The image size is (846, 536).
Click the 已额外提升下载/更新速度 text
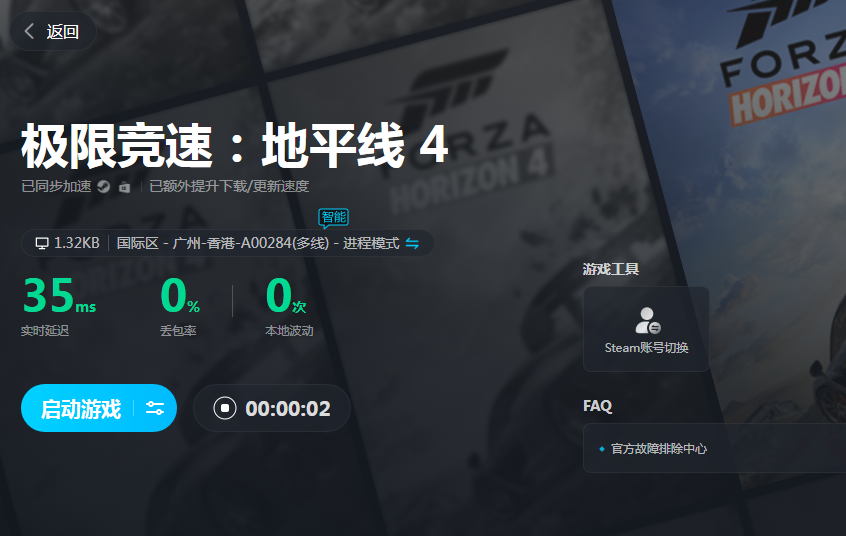pyautogui.click(x=229, y=187)
